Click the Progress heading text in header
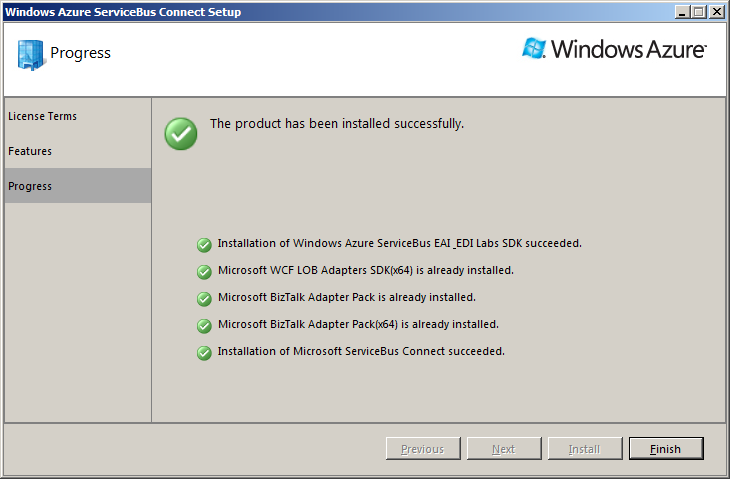Viewport: 730px width, 479px height. [81, 53]
